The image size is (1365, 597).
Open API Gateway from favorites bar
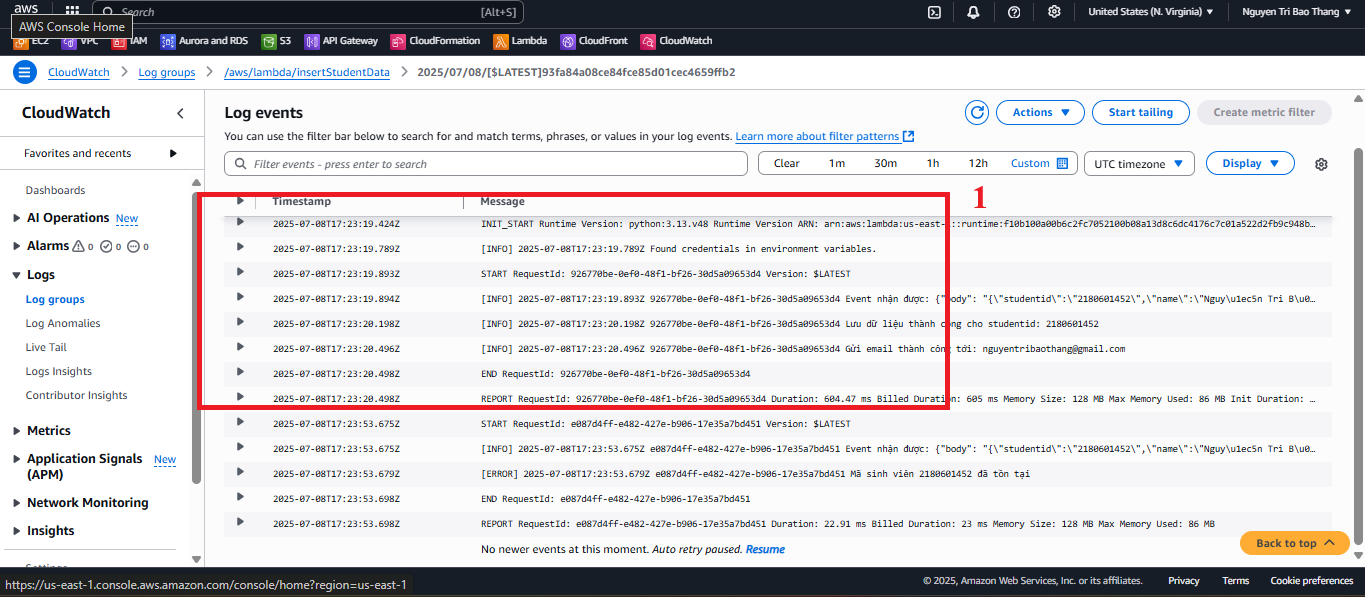(341, 41)
